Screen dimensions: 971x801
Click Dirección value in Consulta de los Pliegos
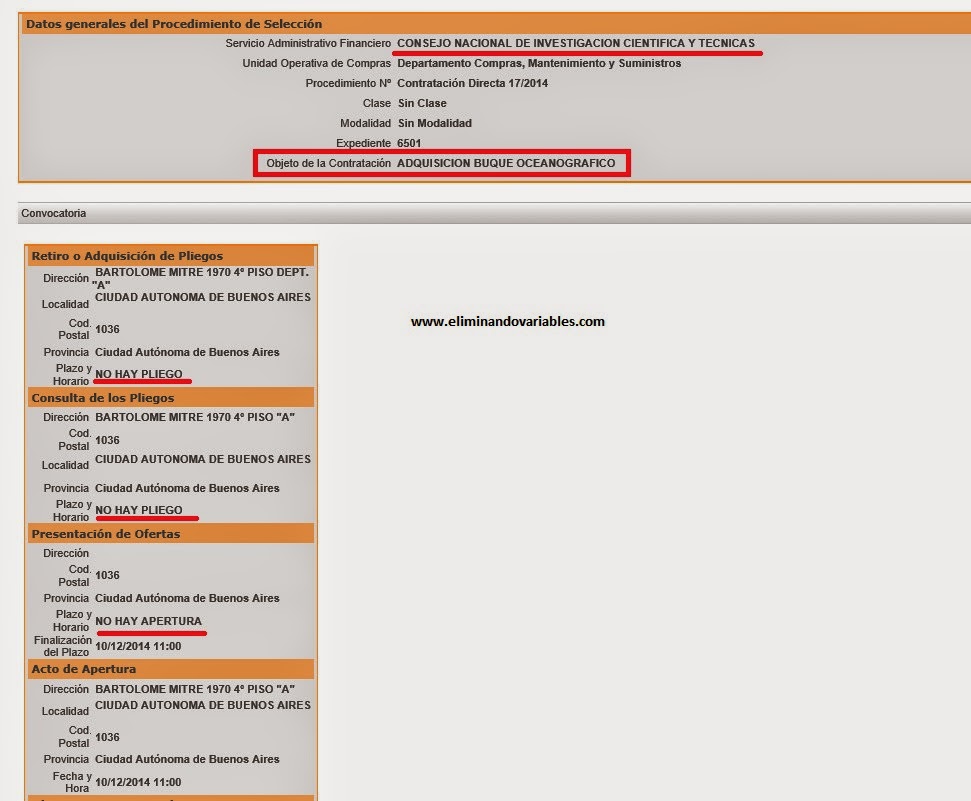point(195,417)
